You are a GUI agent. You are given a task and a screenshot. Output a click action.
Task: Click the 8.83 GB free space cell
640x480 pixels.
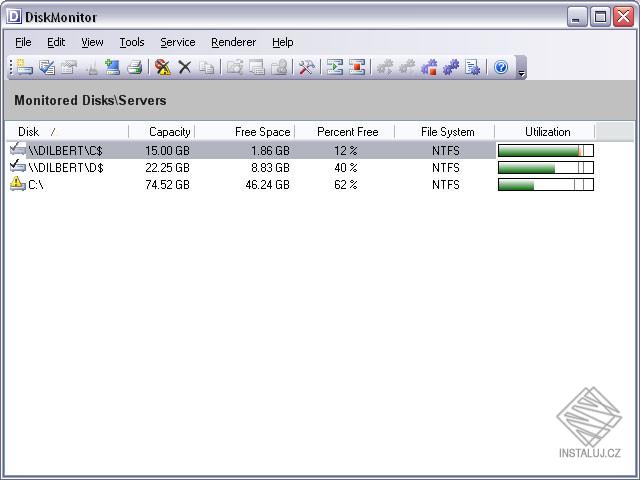270,168
